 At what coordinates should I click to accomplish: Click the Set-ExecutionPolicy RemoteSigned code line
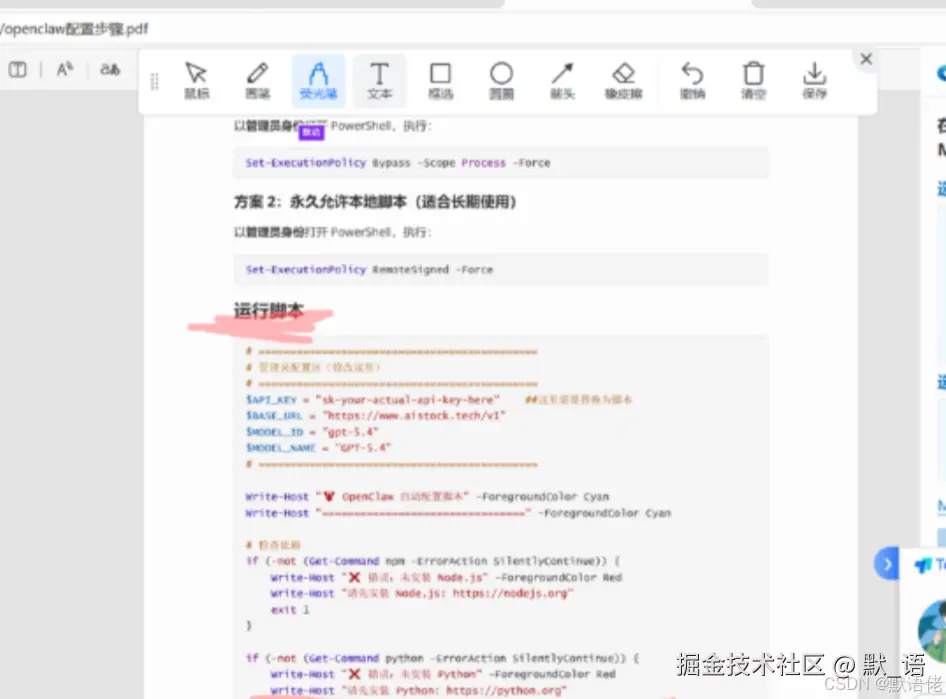tap(369, 270)
